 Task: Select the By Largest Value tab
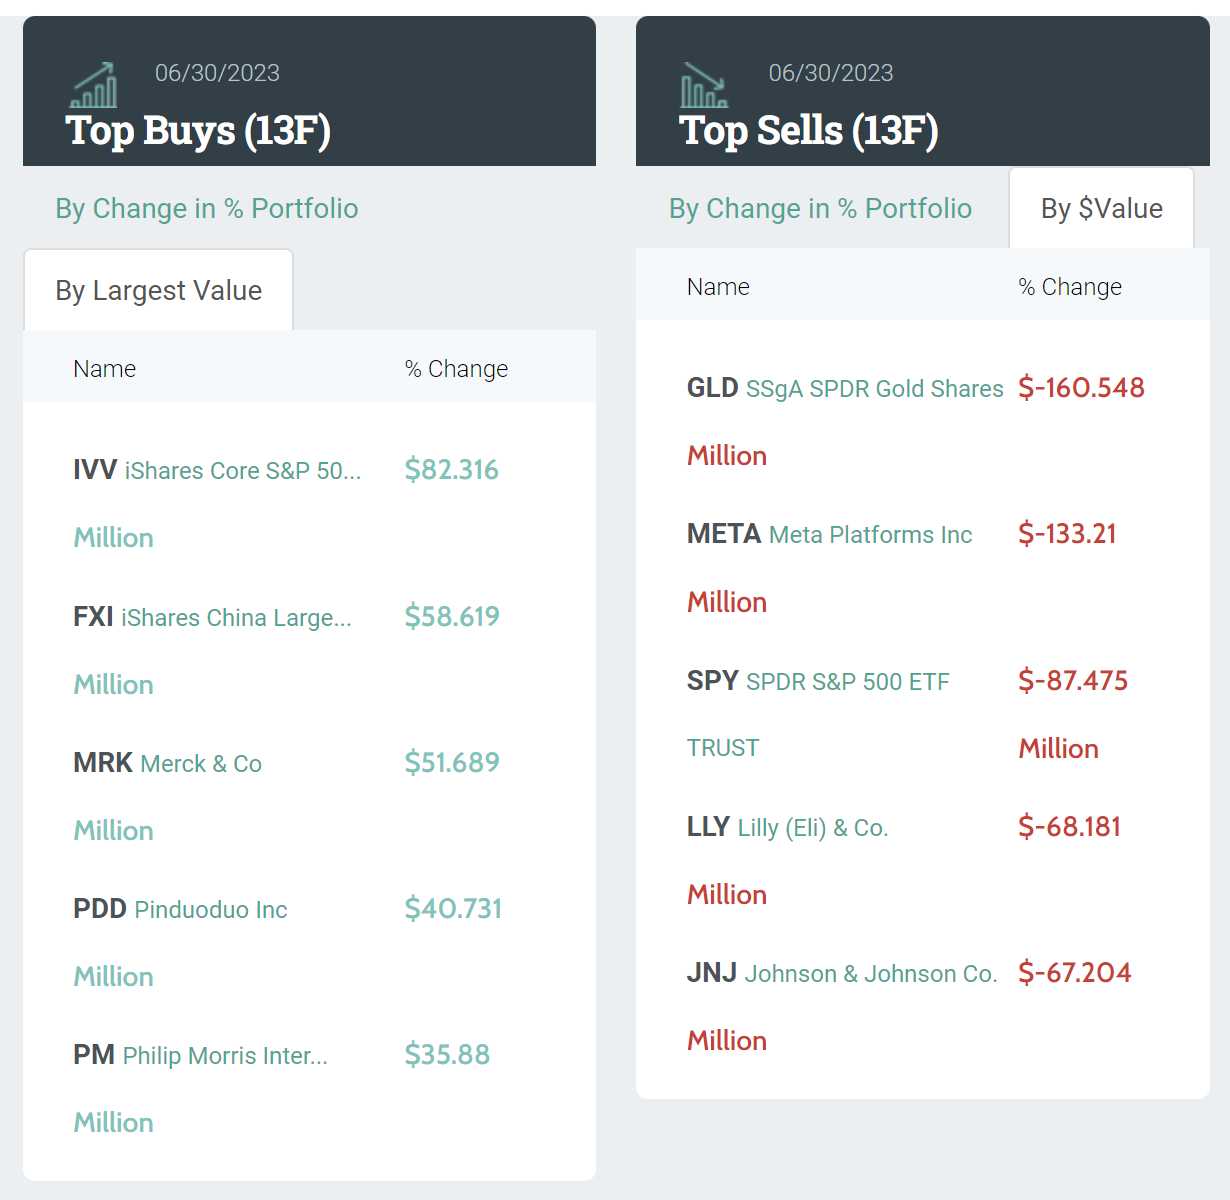coord(159,290)
